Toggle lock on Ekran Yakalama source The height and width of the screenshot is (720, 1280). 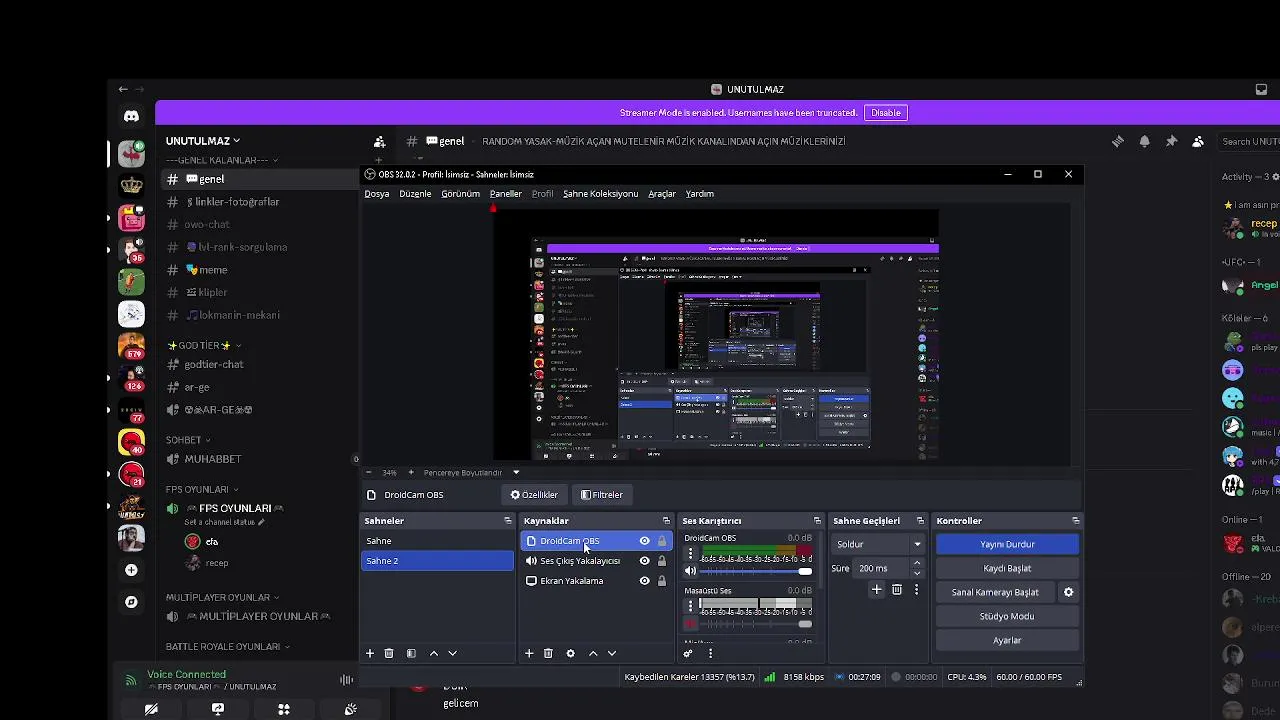tap(661, 581)
